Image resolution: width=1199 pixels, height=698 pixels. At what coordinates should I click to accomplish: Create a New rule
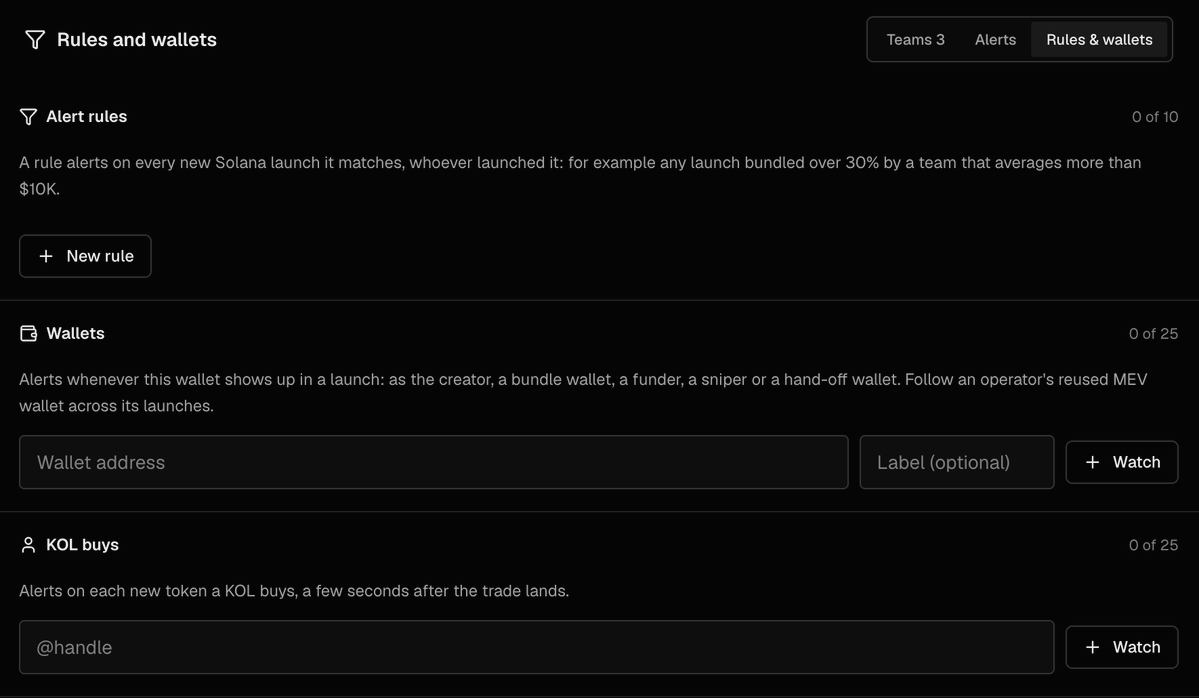(x=85, y=256)
